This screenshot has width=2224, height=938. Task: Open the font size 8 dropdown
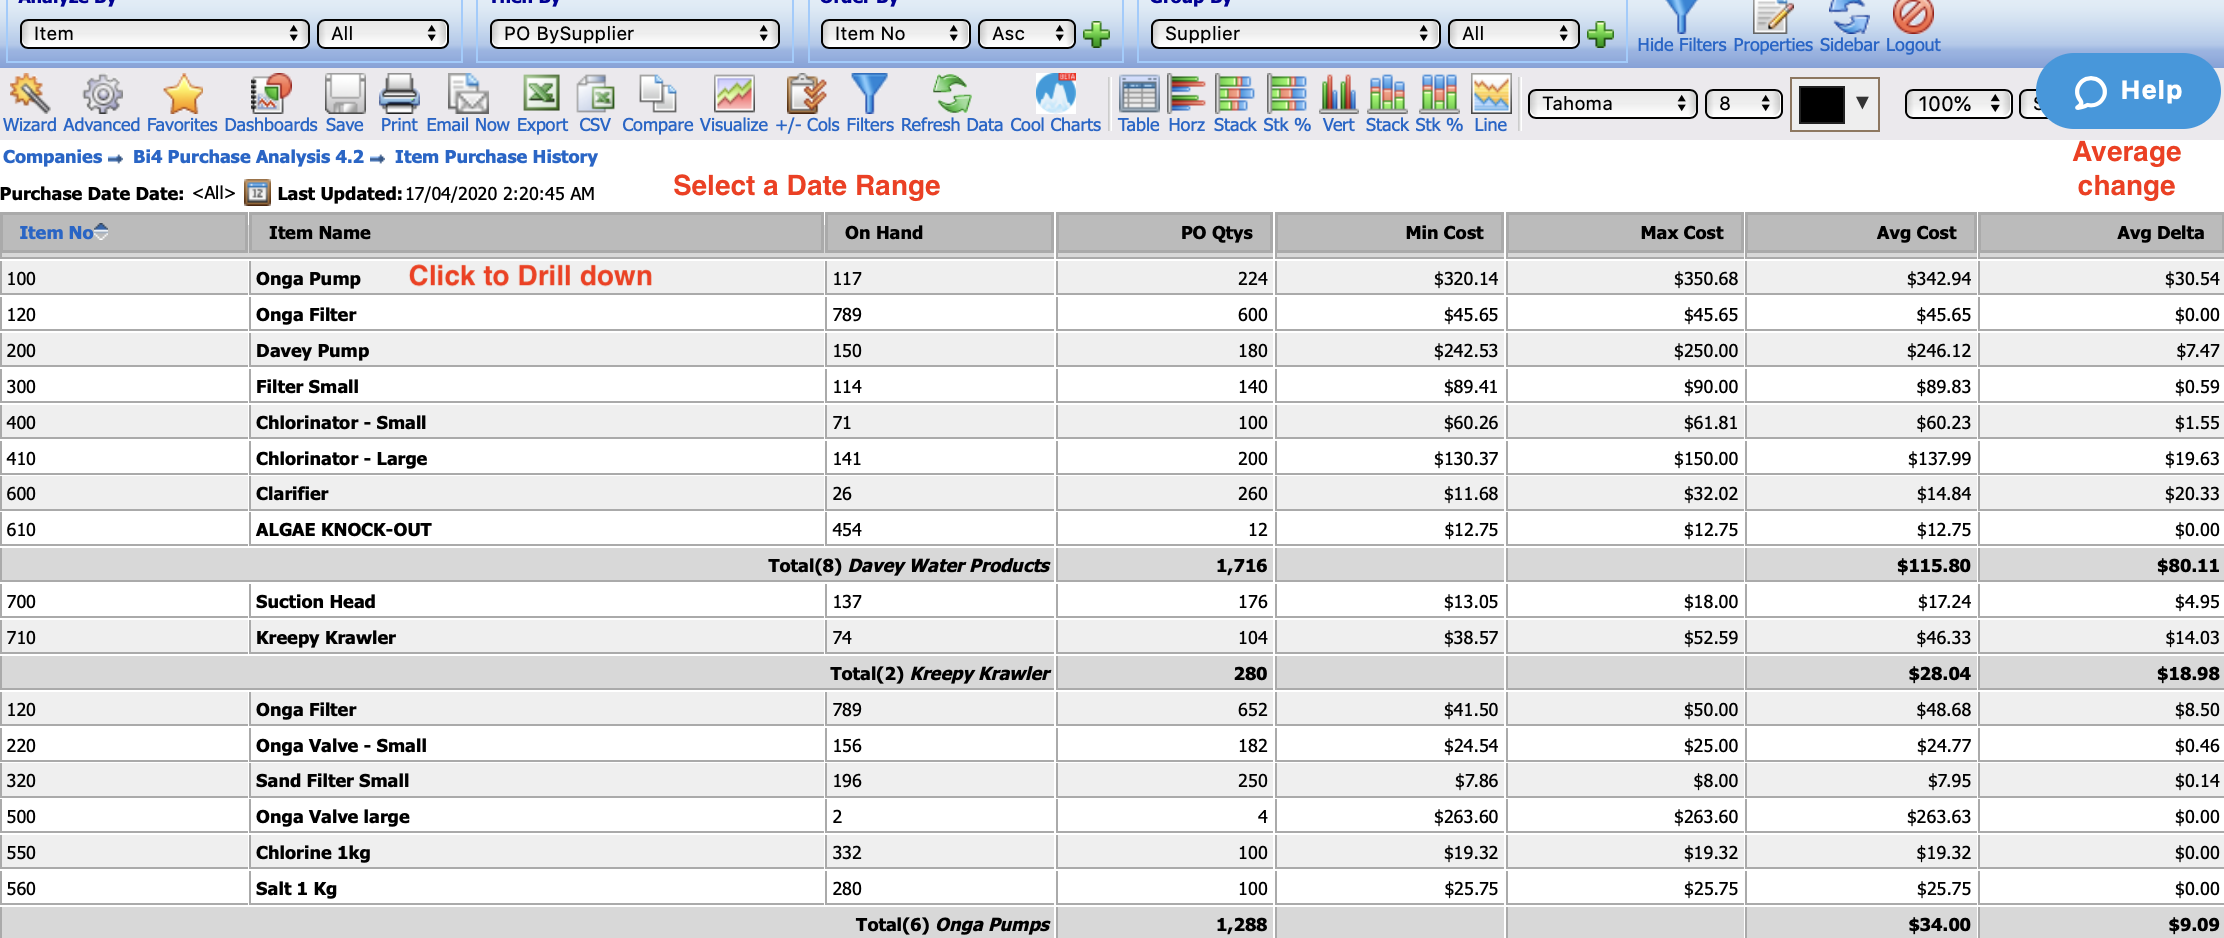pyautogui.click(x=1744, y=103)
